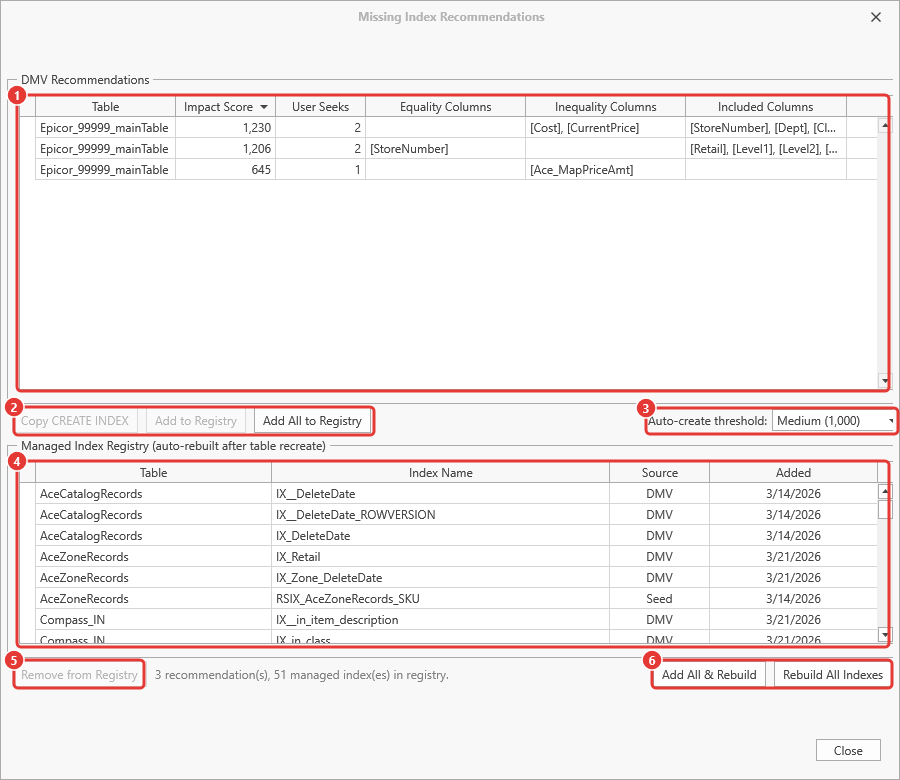Screen dimensions: 900x780
Task: Click the registry grid scrollbar thumb
Action: (885, 509)
